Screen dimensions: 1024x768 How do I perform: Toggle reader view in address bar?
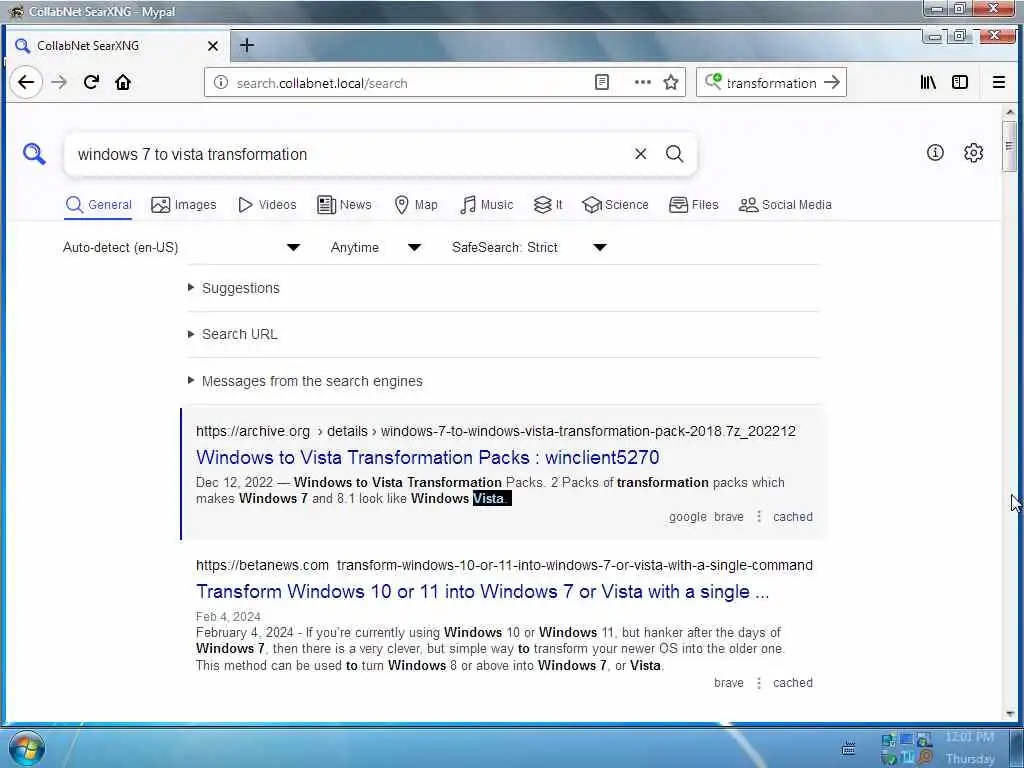(x=601, y=82)
